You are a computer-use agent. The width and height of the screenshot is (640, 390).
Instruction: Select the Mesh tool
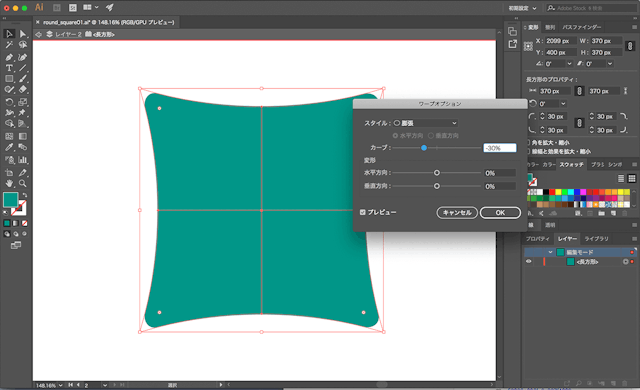(x=9, y=136)
